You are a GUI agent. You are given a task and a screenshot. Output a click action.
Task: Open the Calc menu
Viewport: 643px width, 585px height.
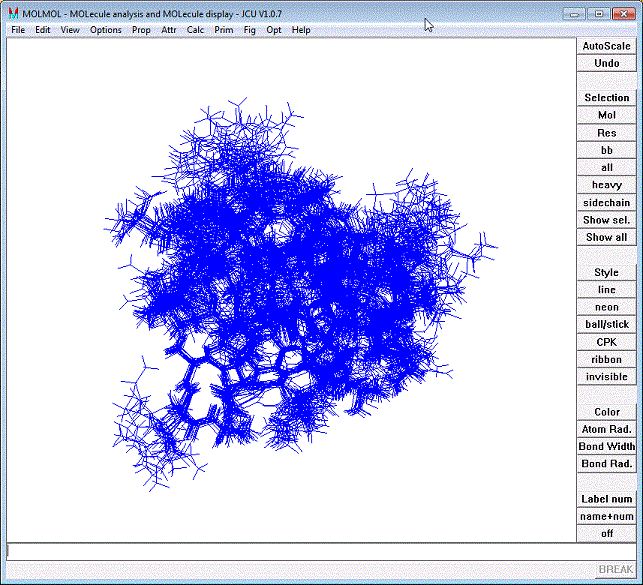tap(195, 30)
